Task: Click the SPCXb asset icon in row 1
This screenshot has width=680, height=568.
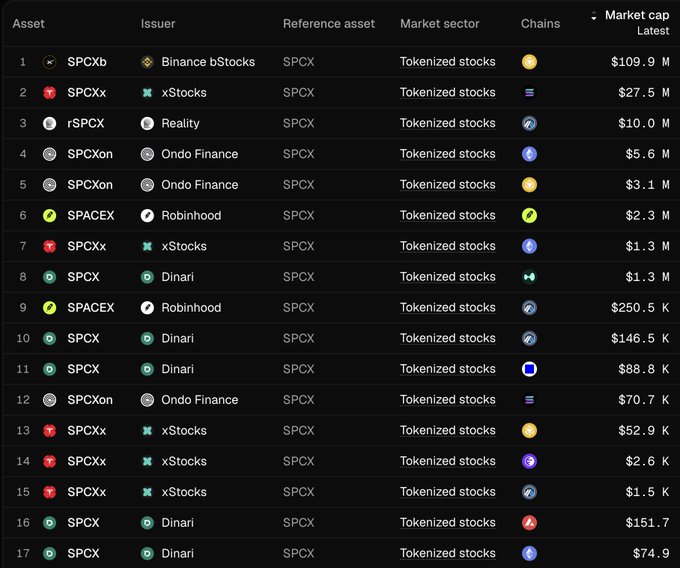Action: (x=49, y=62)
